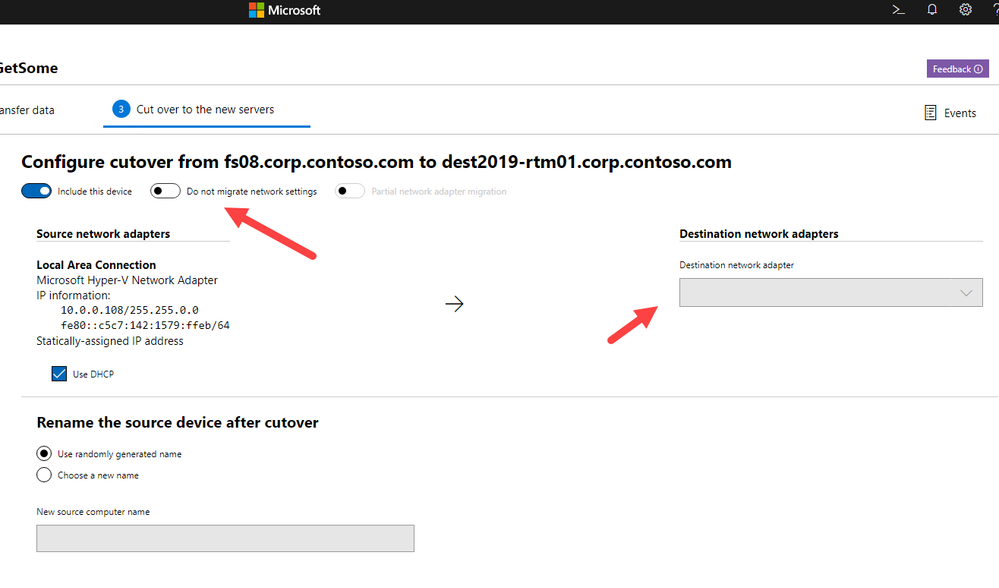Viewport: 999px width, 588px height.
Task: Click the Destination network adapters heading
Action: tap(759, 234)
